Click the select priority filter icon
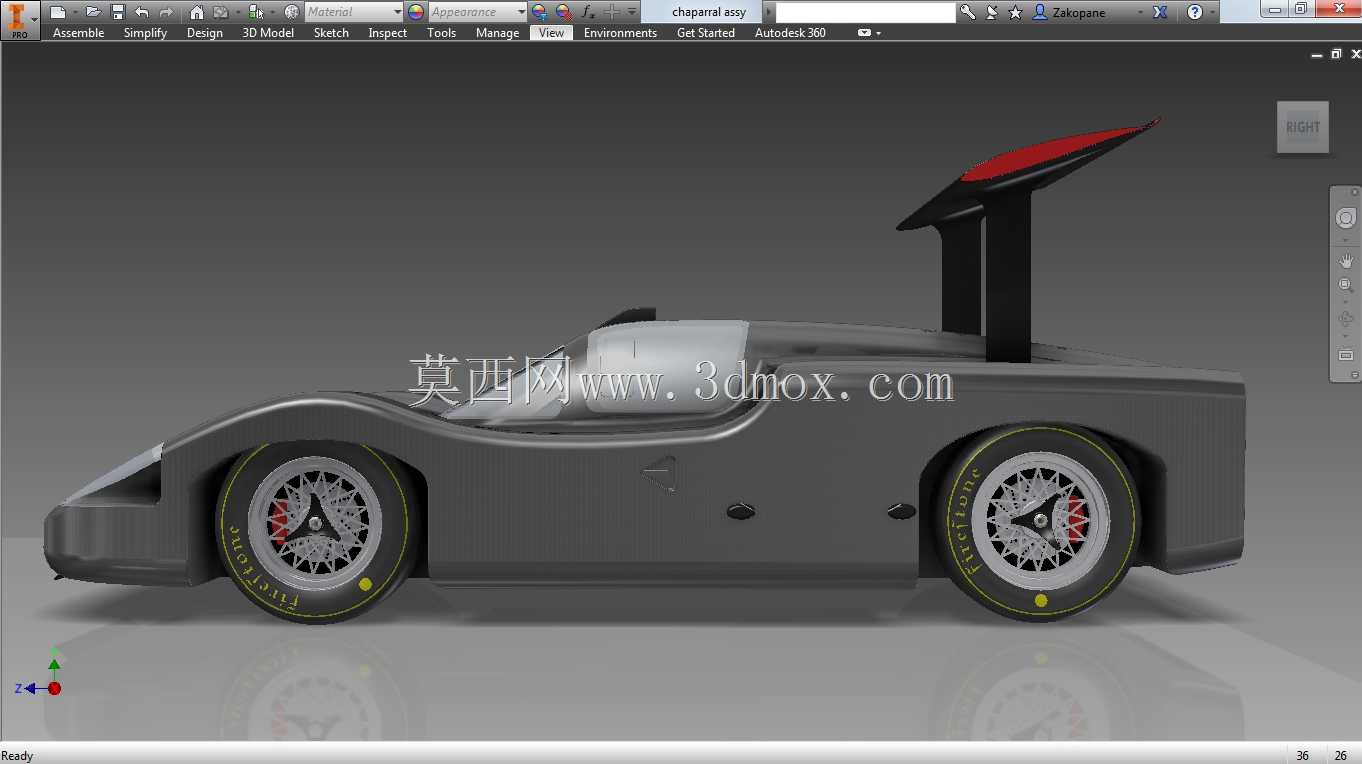 click(256, 12)
